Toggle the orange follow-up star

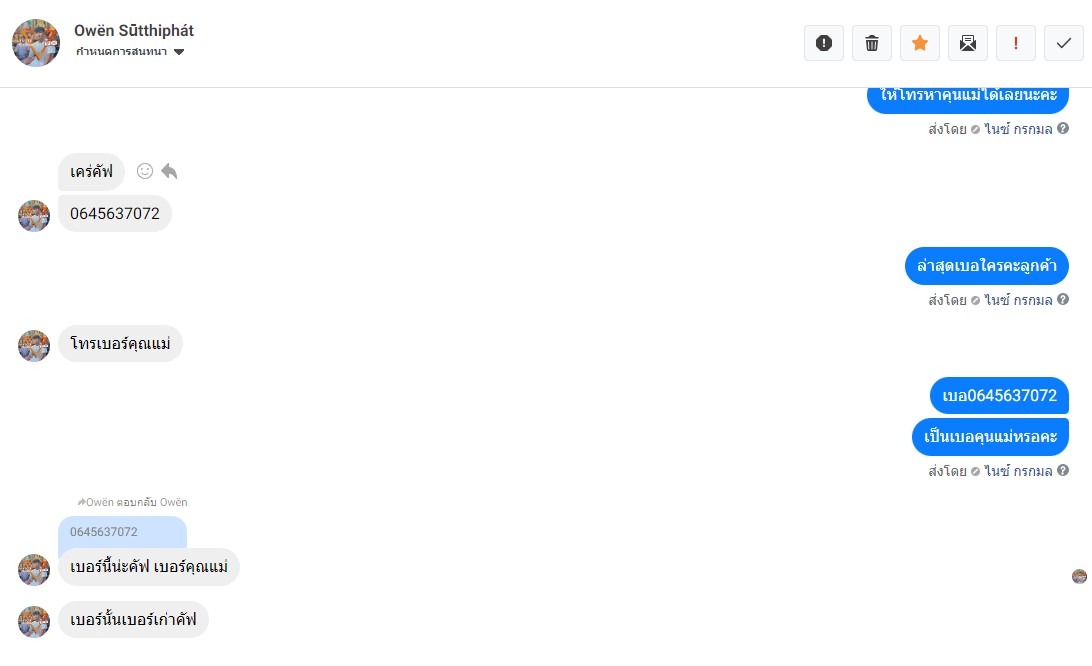pyautogui.click(x=920, y=43)
